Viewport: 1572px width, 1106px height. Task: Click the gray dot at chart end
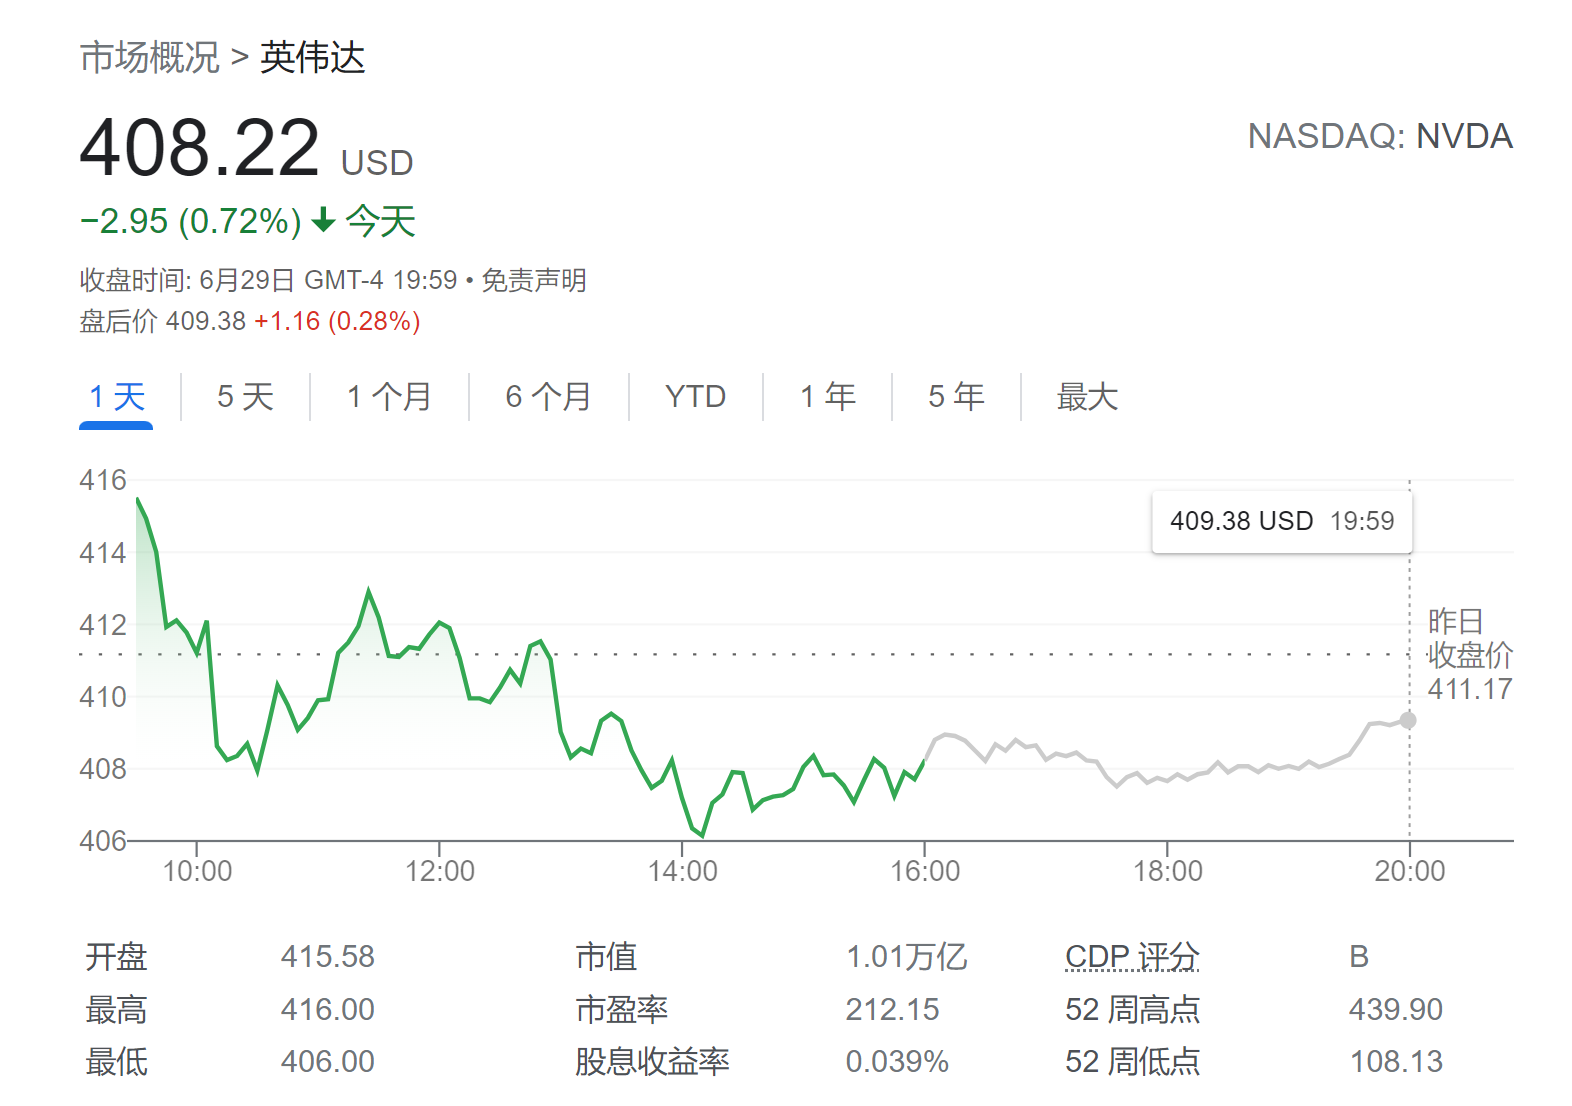pyautogui.click(x=1408, y=720)
